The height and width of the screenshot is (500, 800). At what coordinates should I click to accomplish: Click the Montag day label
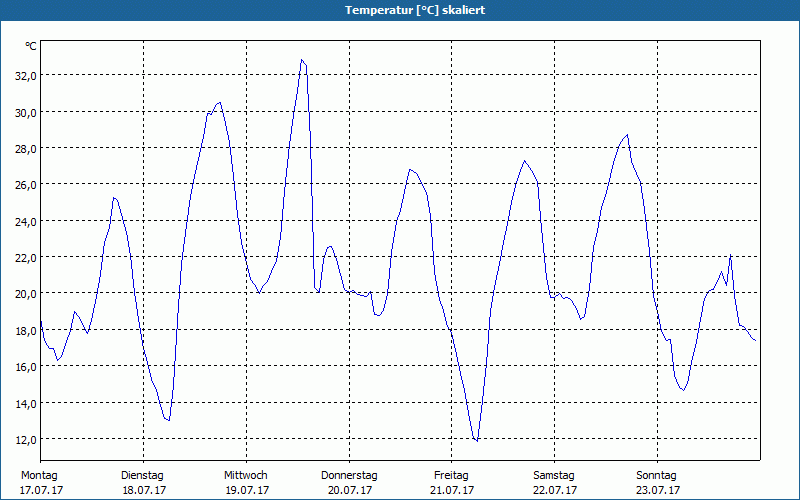pyautogui.click(x=40, y=475)
